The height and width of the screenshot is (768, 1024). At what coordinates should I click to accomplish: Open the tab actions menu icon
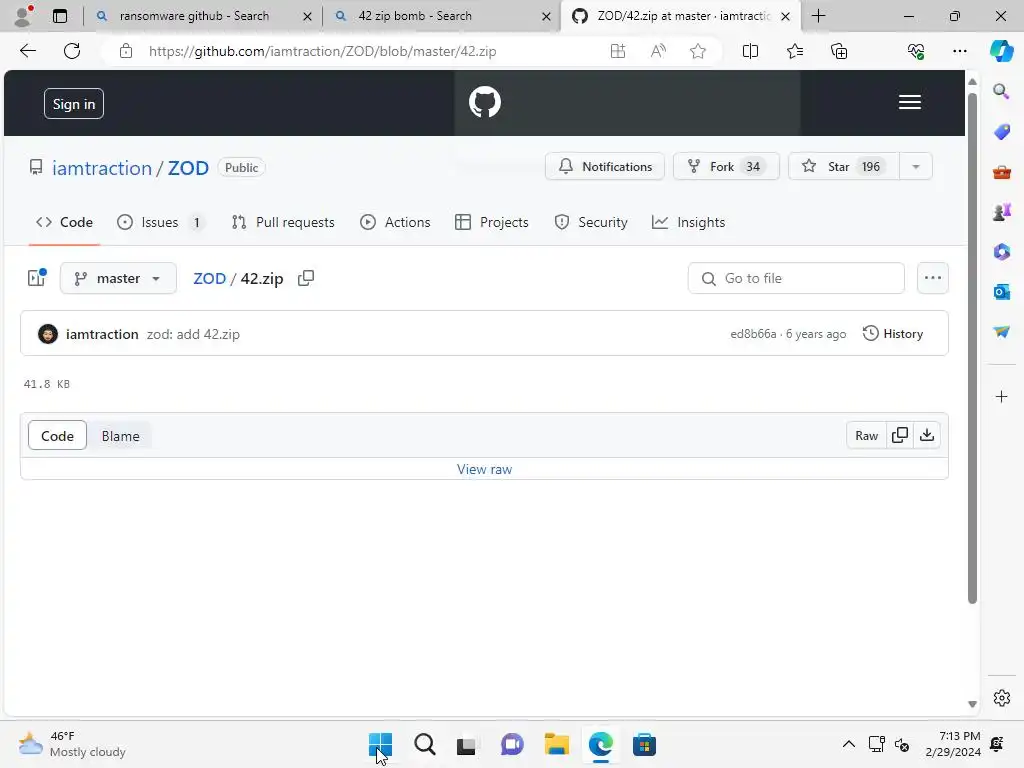coord(59,16)
